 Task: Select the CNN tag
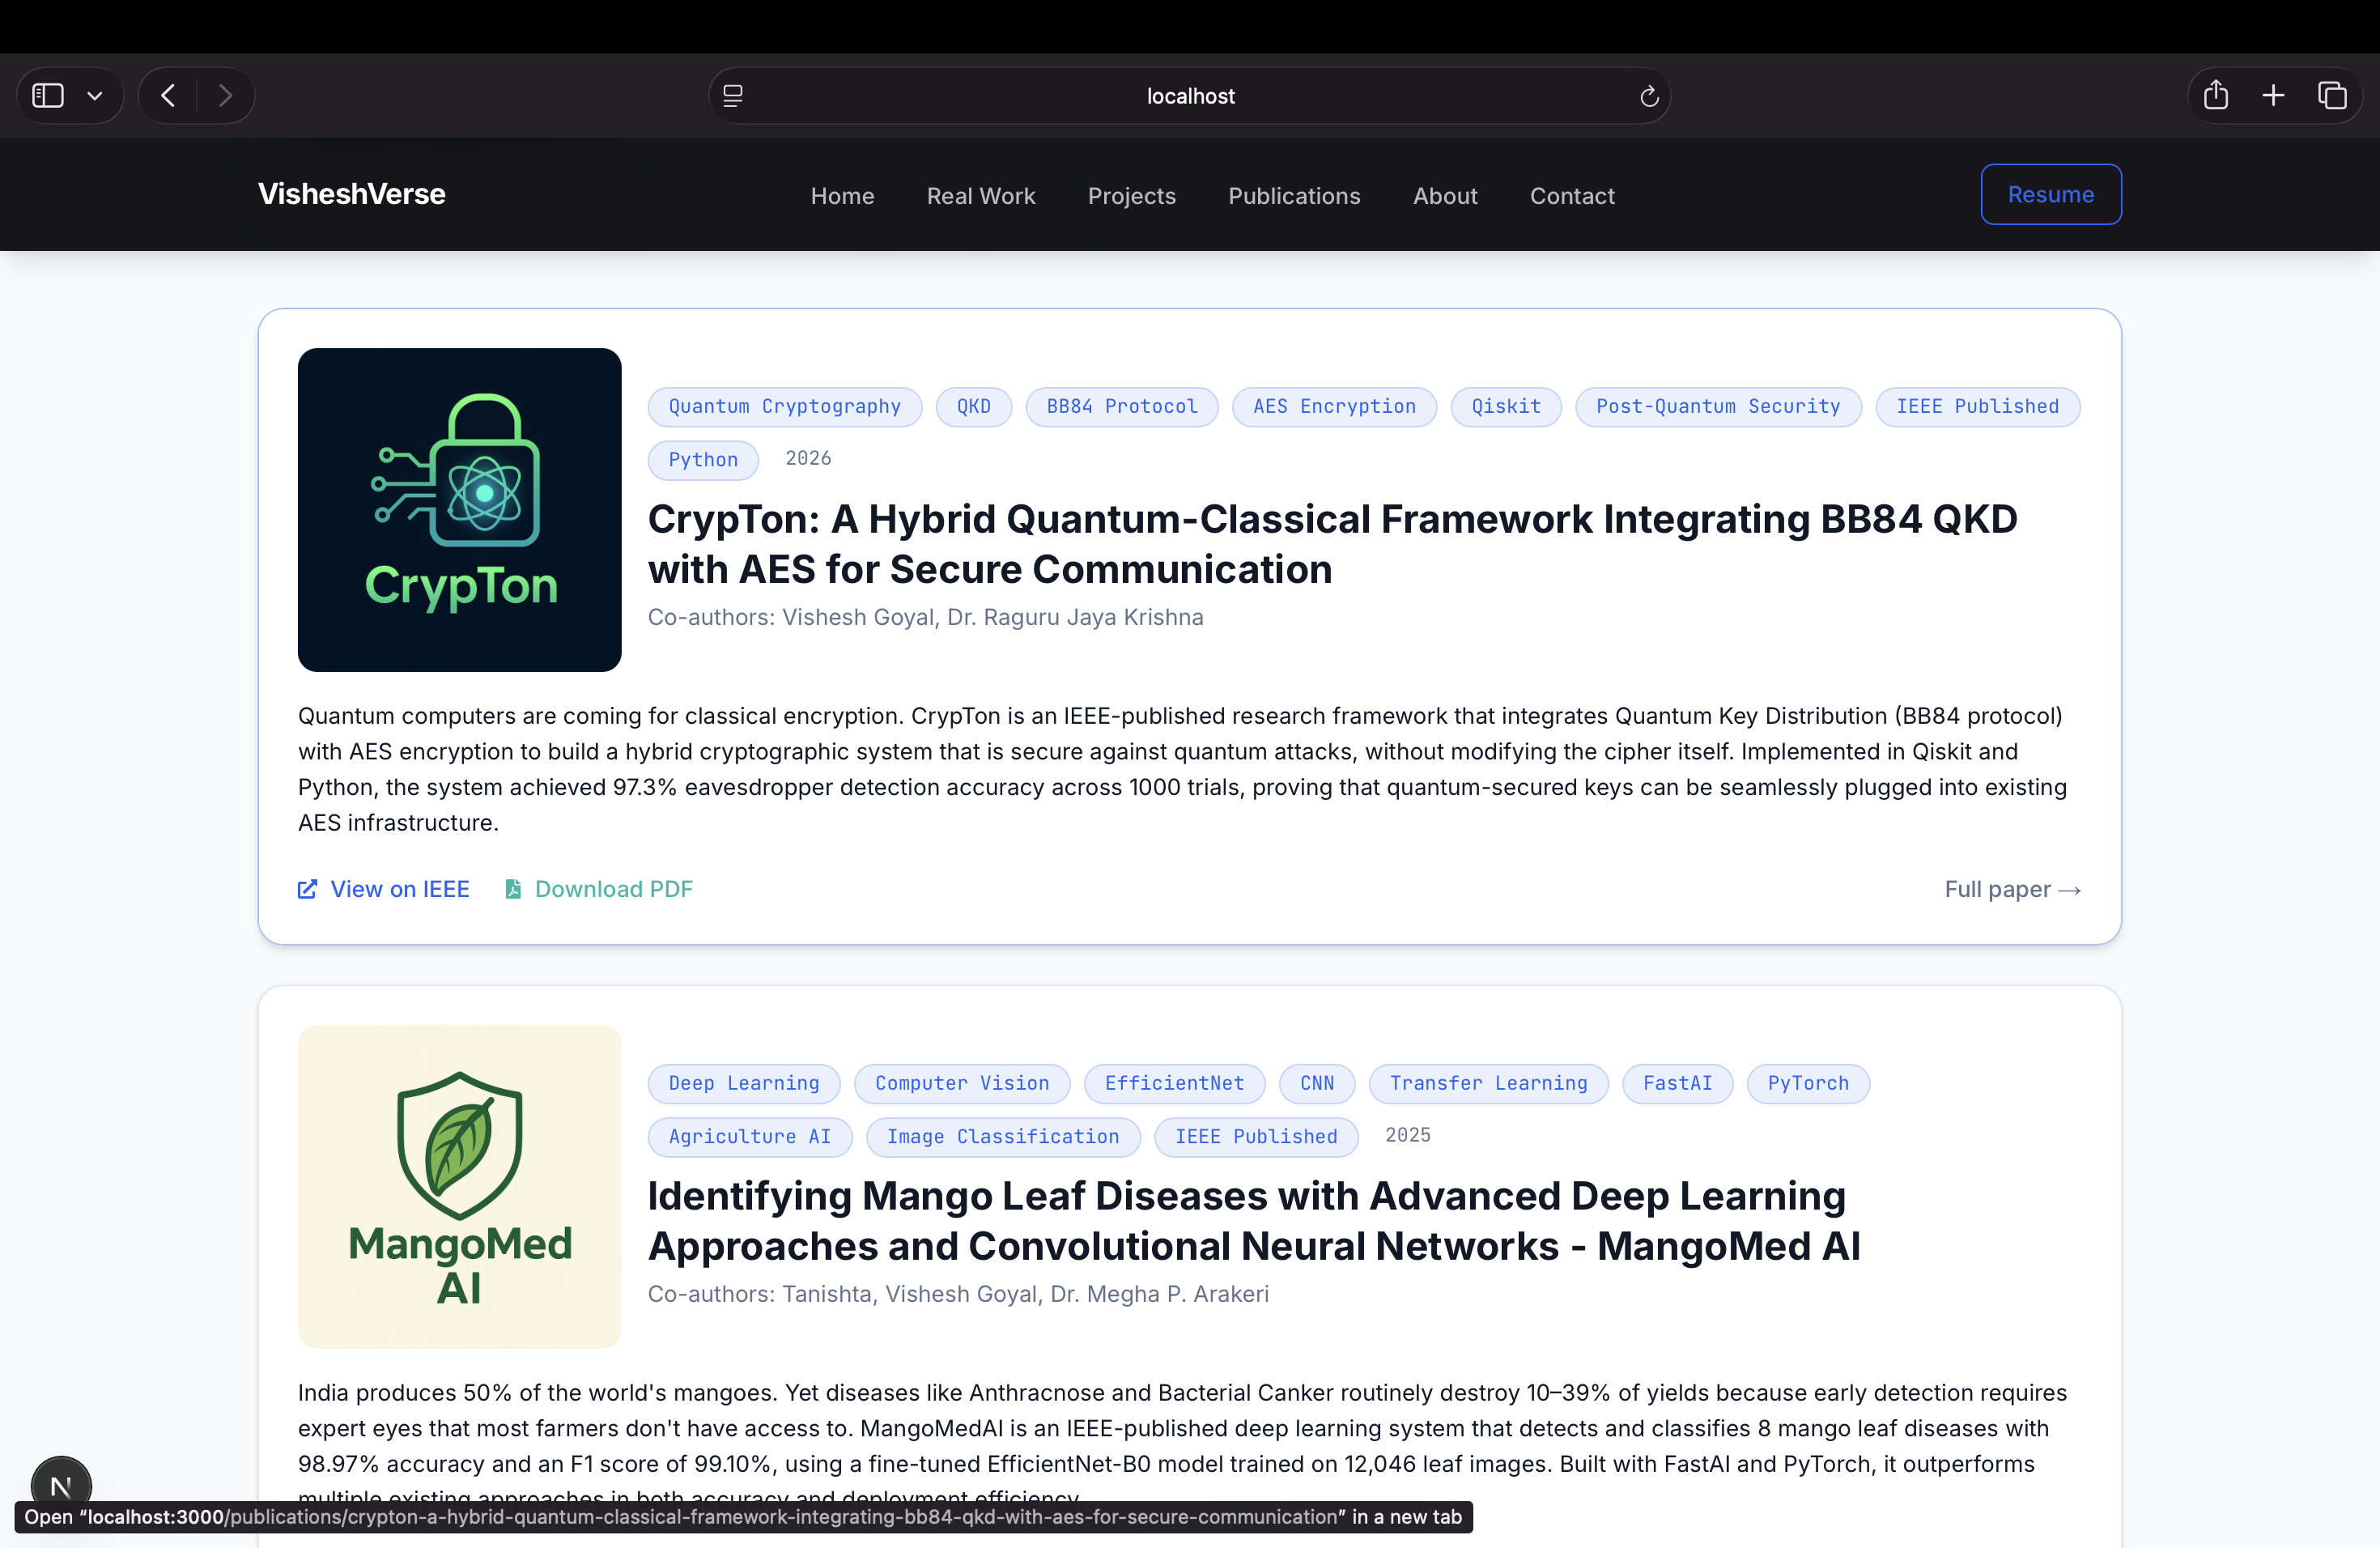(x=1317, y=1084)
